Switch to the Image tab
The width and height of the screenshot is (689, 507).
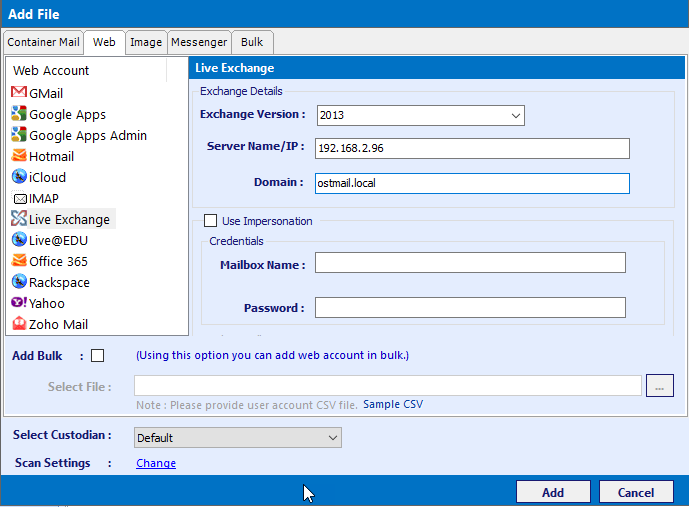point(146,42)
